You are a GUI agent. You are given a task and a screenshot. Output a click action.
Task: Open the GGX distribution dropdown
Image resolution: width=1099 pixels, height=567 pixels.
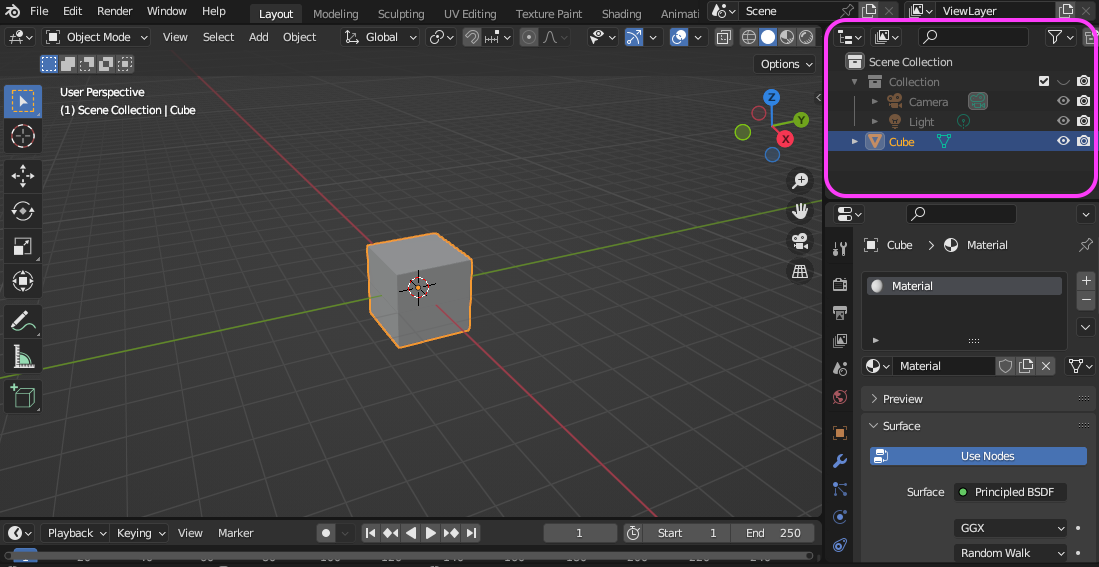tap(1010, 528)
